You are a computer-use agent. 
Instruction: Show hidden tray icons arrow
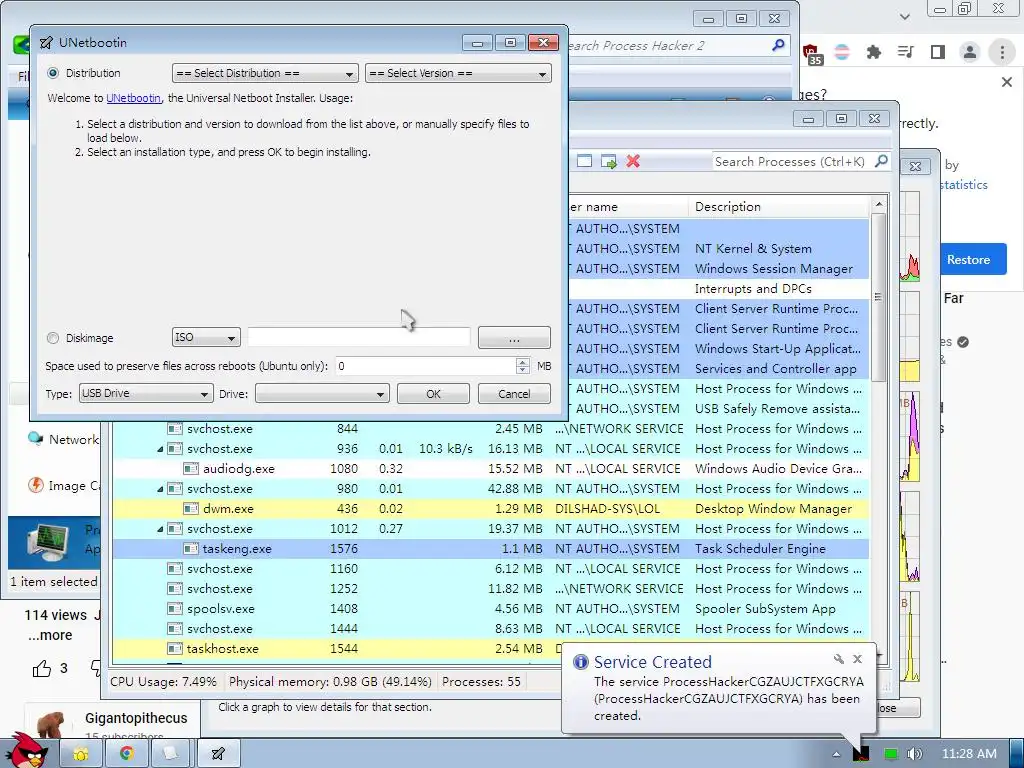click(x=837, y=754)
